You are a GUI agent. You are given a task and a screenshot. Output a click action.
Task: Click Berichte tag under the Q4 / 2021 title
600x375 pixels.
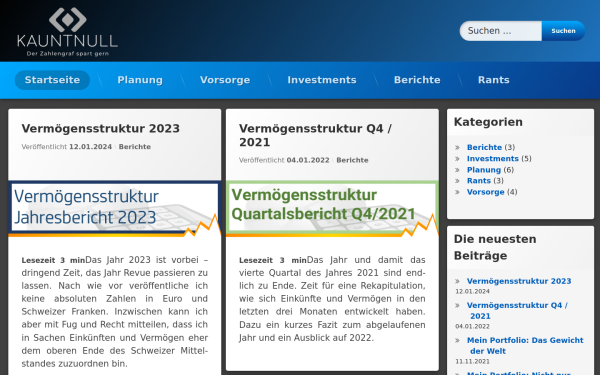[x=352, y=160]
